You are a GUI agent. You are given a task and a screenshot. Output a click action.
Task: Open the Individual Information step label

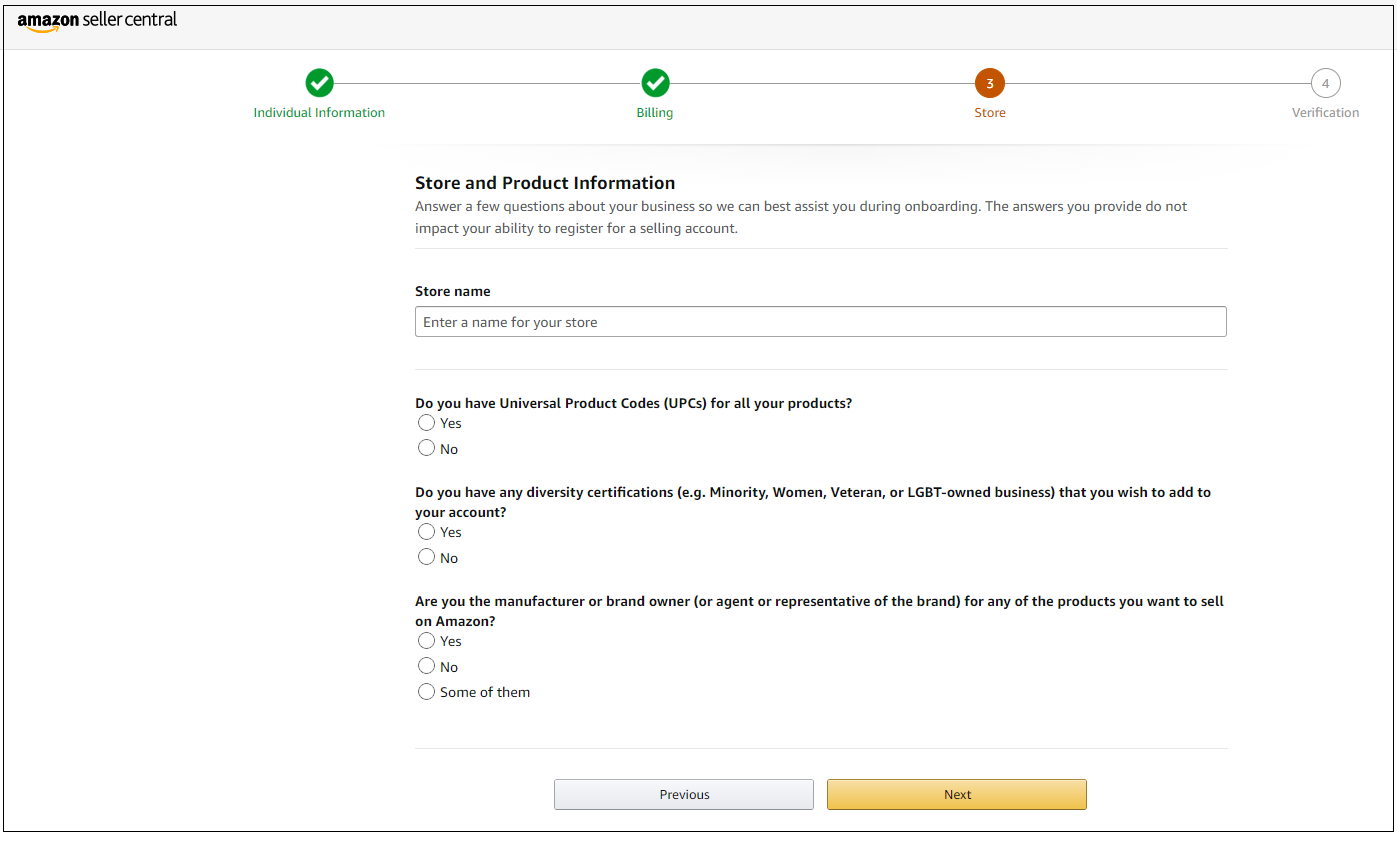pyautogui.click(x=319, y=113)
